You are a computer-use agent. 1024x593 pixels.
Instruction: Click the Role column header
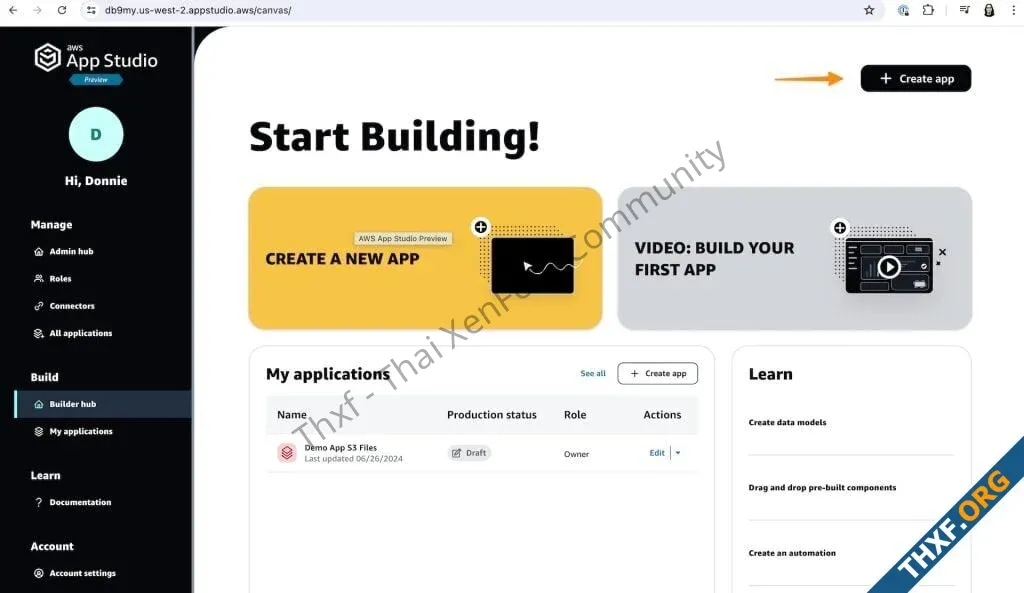575,415
